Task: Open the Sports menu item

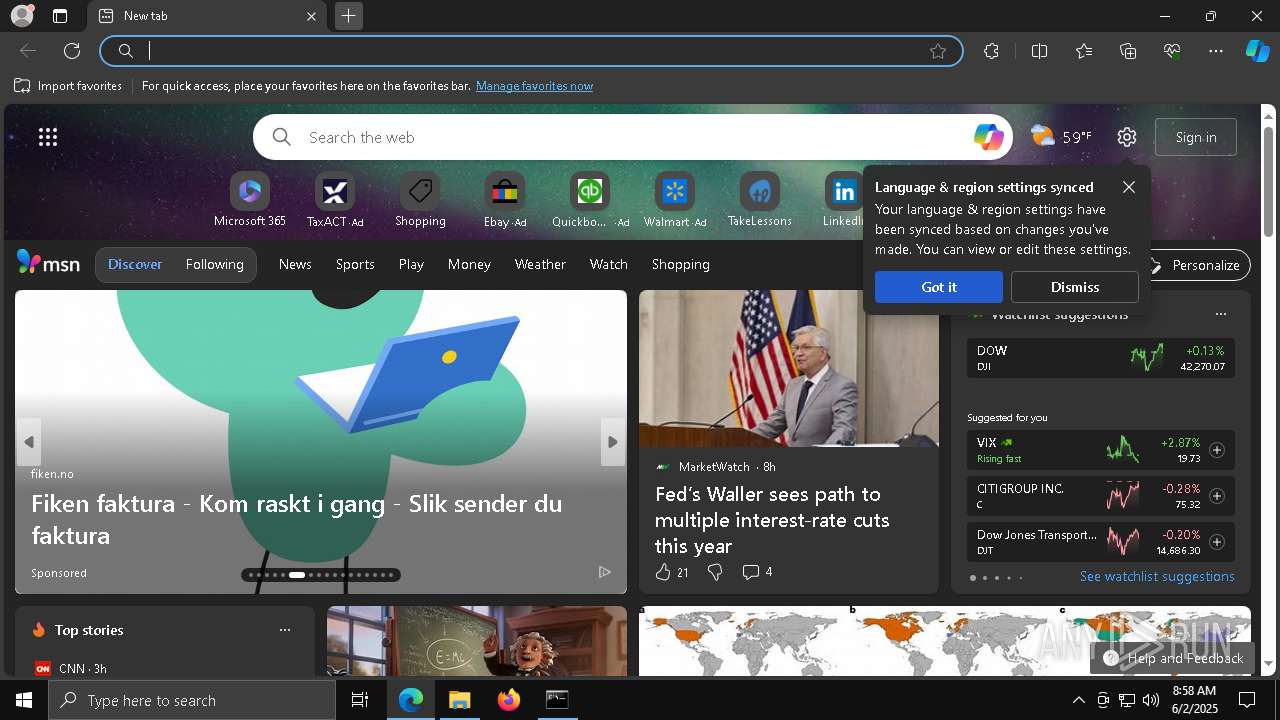Action: pyautogui.click(x=355, y=264)
